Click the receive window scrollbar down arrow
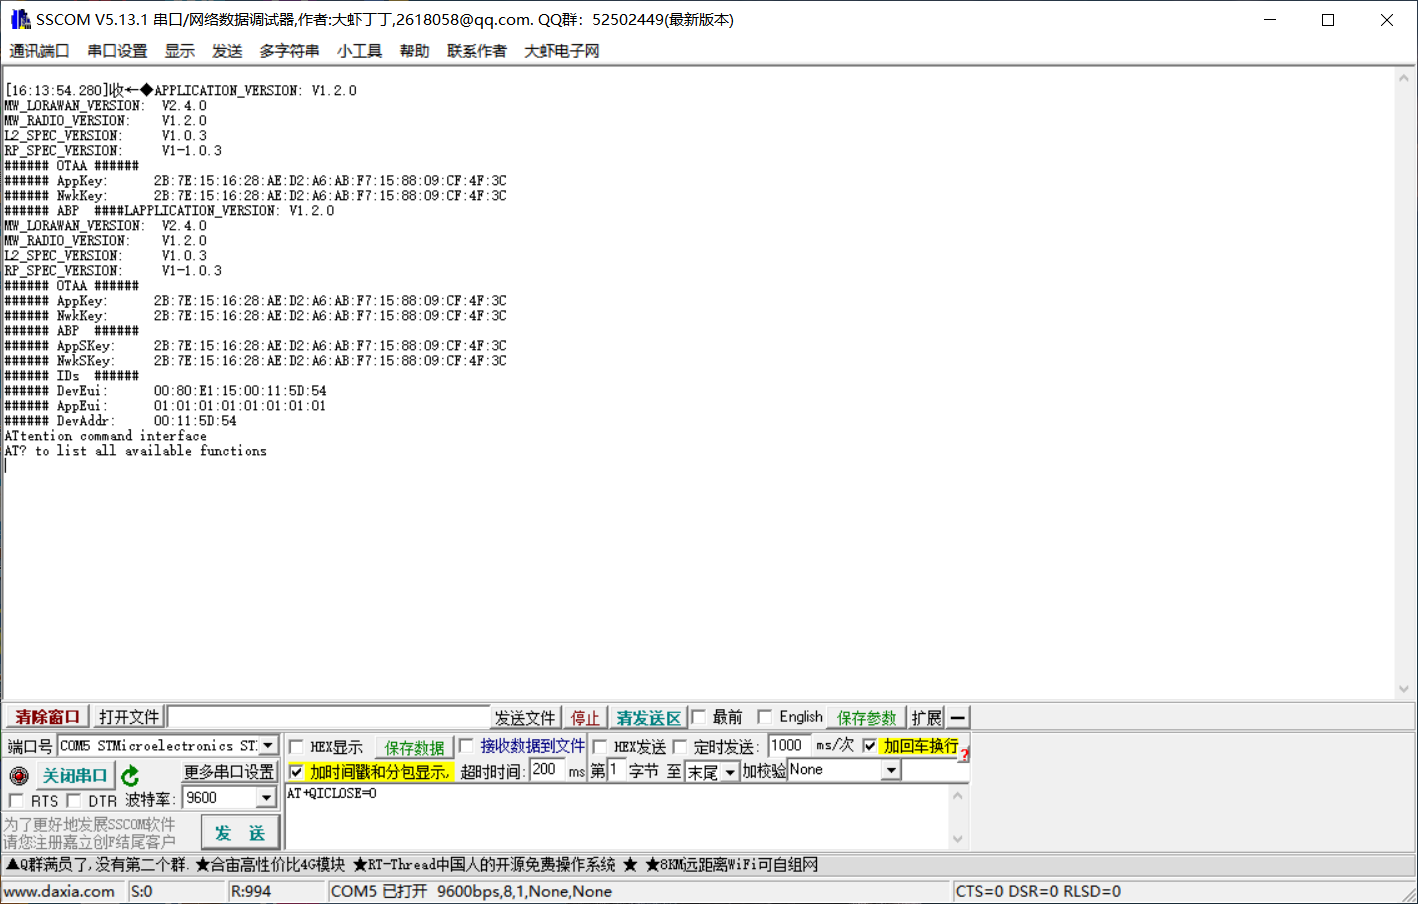1418x904 pixels. tap(1404, 689)
